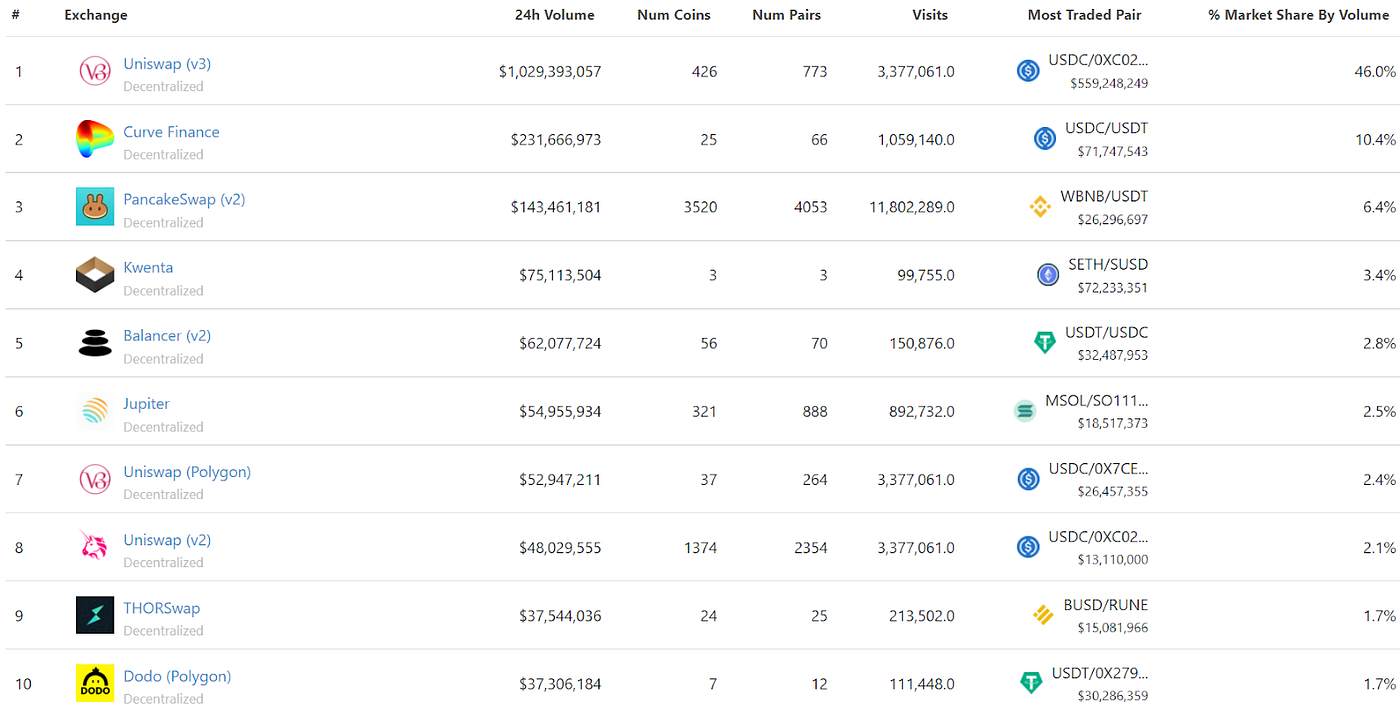Sort by the Exchange column header

point(96,15)
